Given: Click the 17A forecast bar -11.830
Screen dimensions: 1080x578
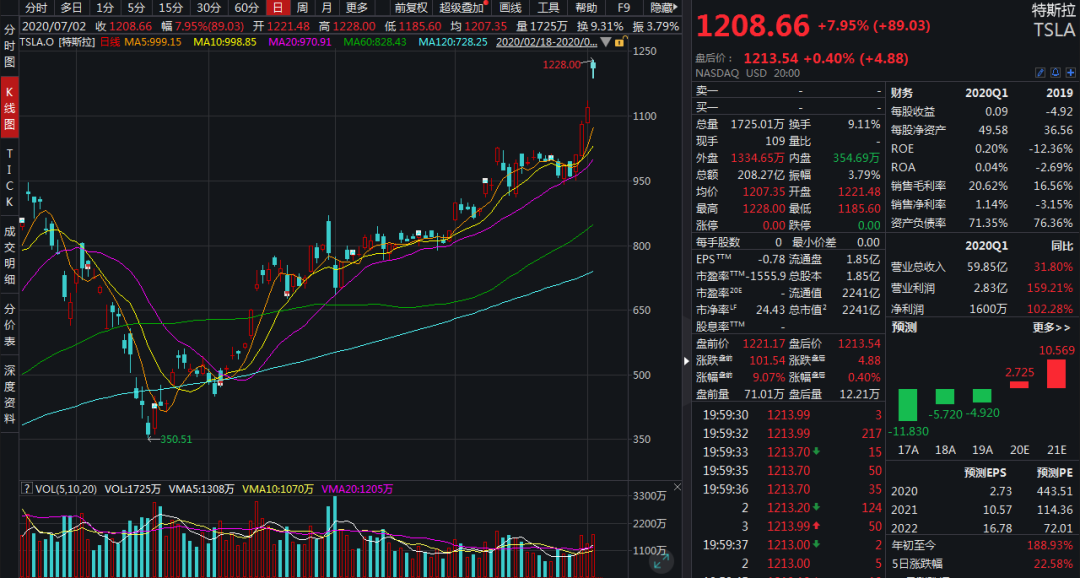Looking at the screenshot, I should point(908,405).
